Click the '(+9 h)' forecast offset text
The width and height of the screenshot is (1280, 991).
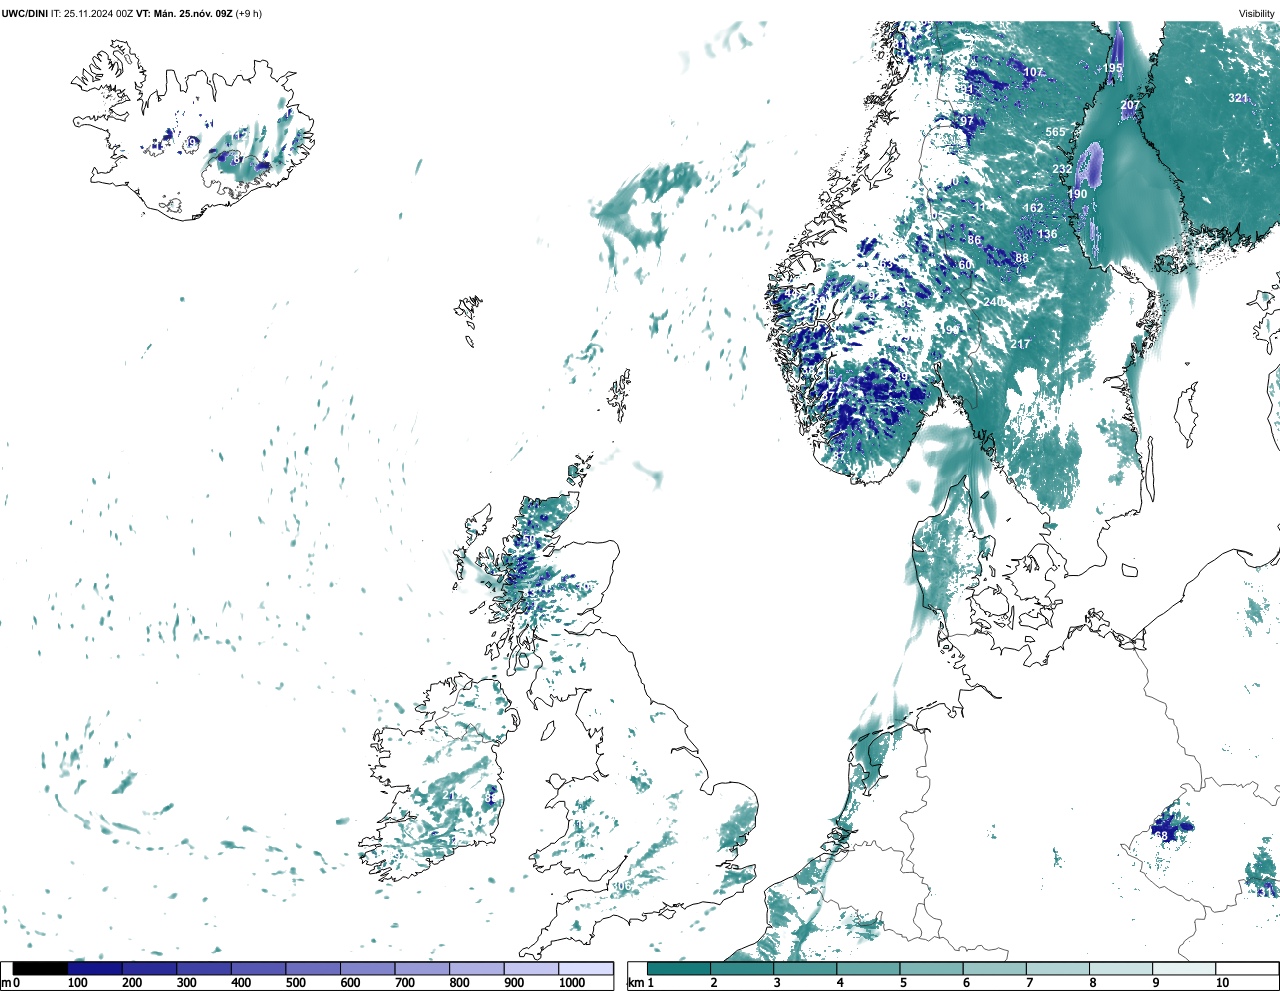[248, 14]
